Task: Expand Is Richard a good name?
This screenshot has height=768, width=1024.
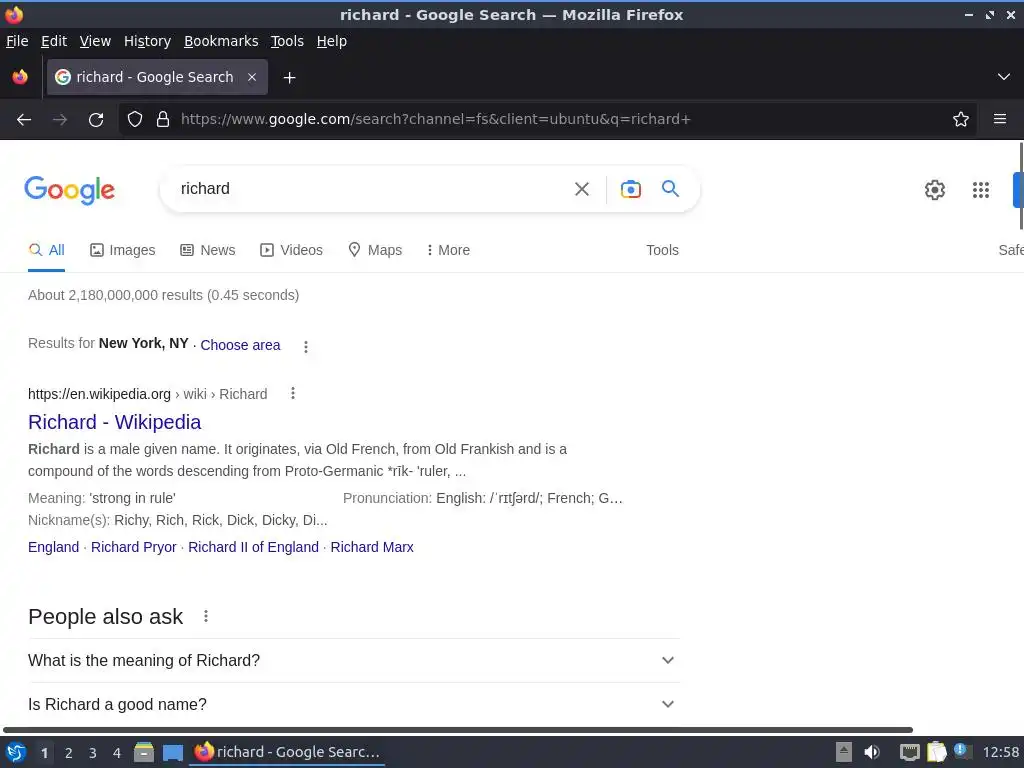Action: point(354,704)
